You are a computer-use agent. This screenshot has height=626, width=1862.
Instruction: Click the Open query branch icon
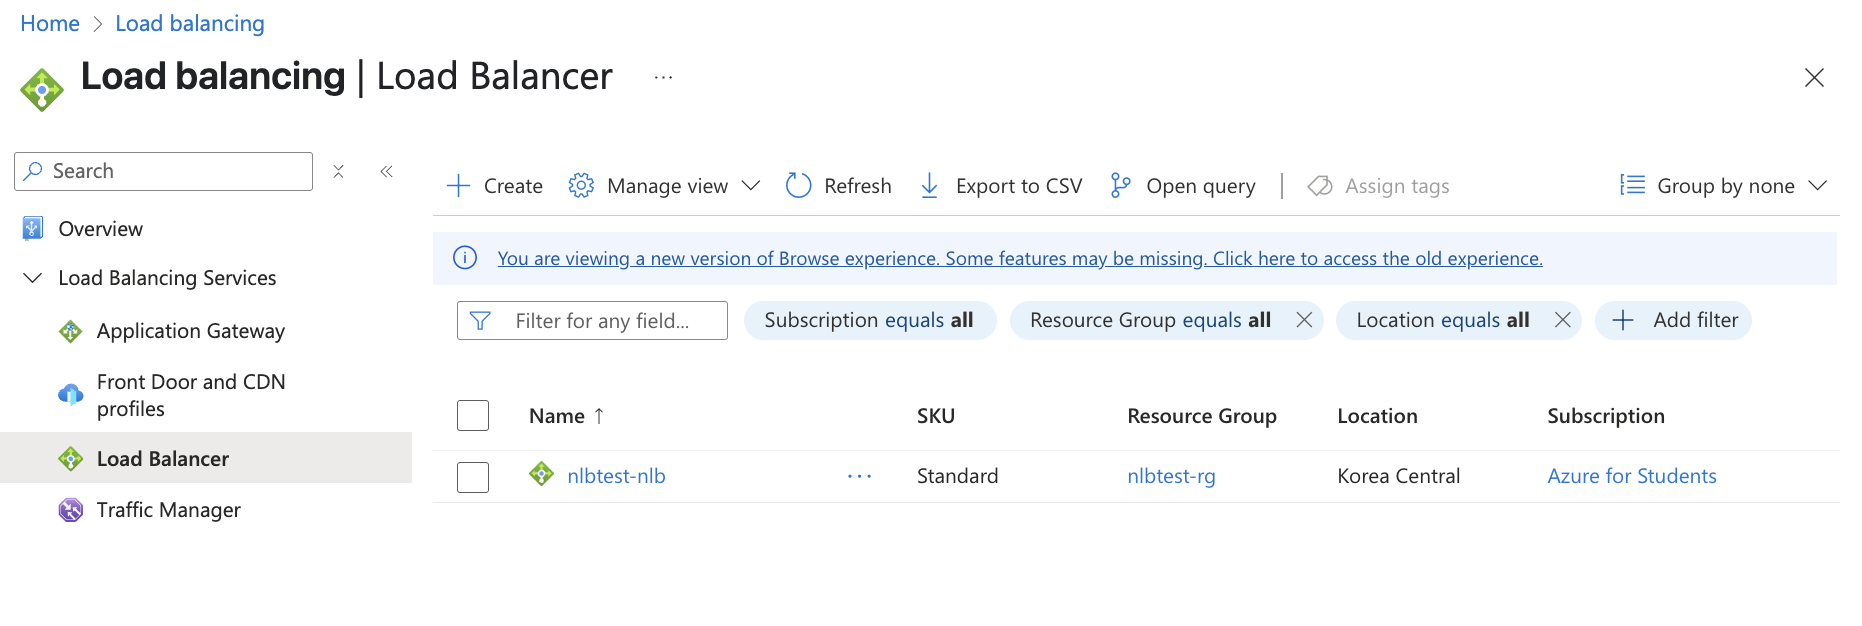1120,186
